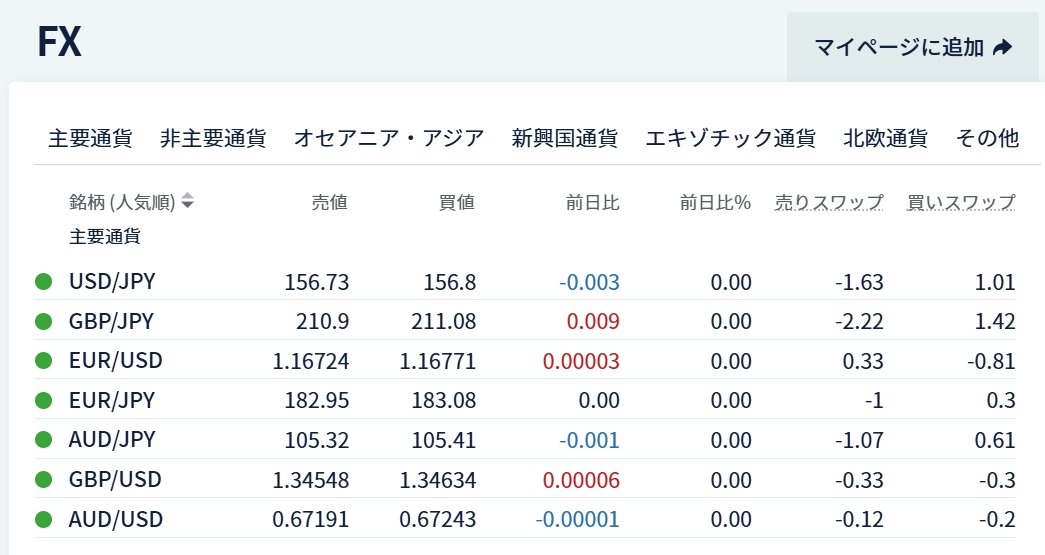Click GBP/JPY sell price 210.9

click(323, 322)
